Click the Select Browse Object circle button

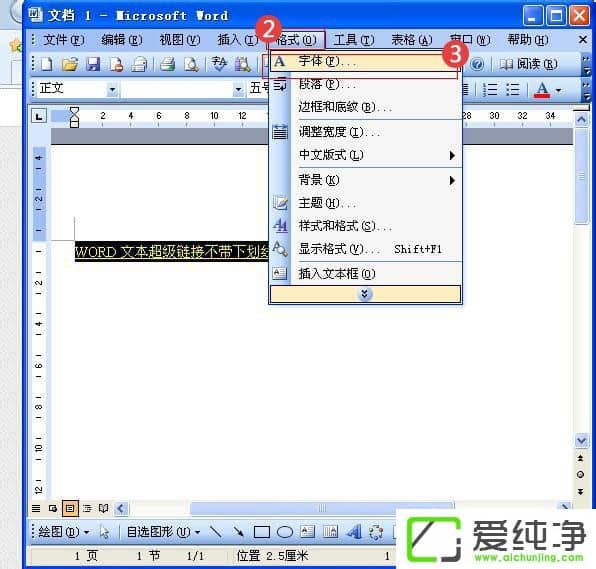coord(580,474)
